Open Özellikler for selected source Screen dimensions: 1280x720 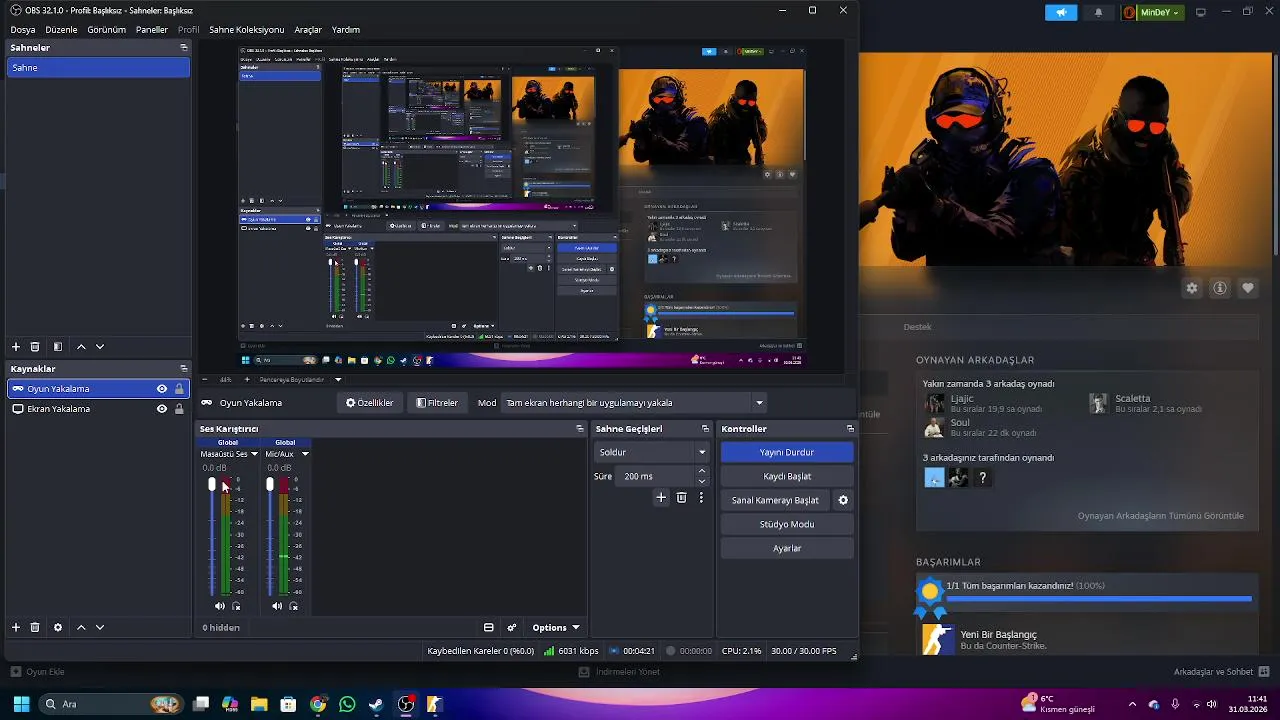(x=370, y=403)
